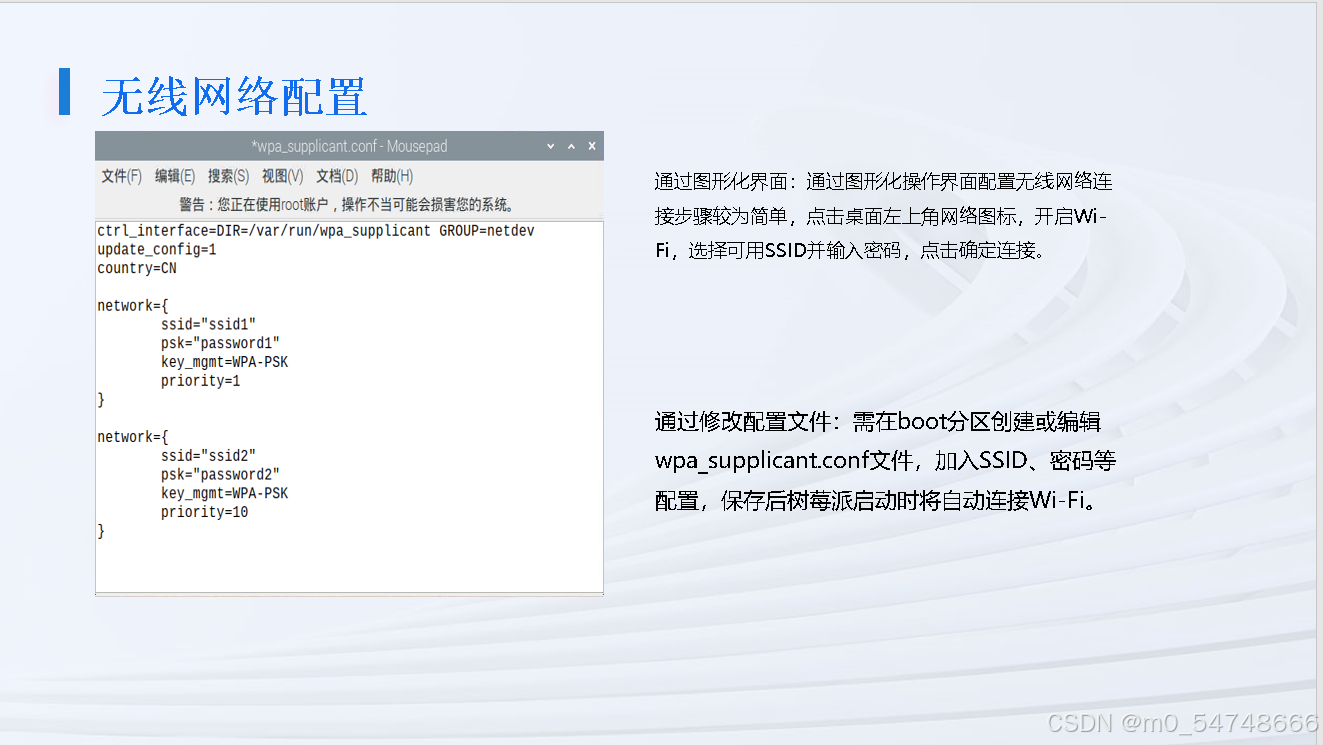Click the psk="password1" line
Viewport: 1323px width, 745px height.
coord(220,343)
